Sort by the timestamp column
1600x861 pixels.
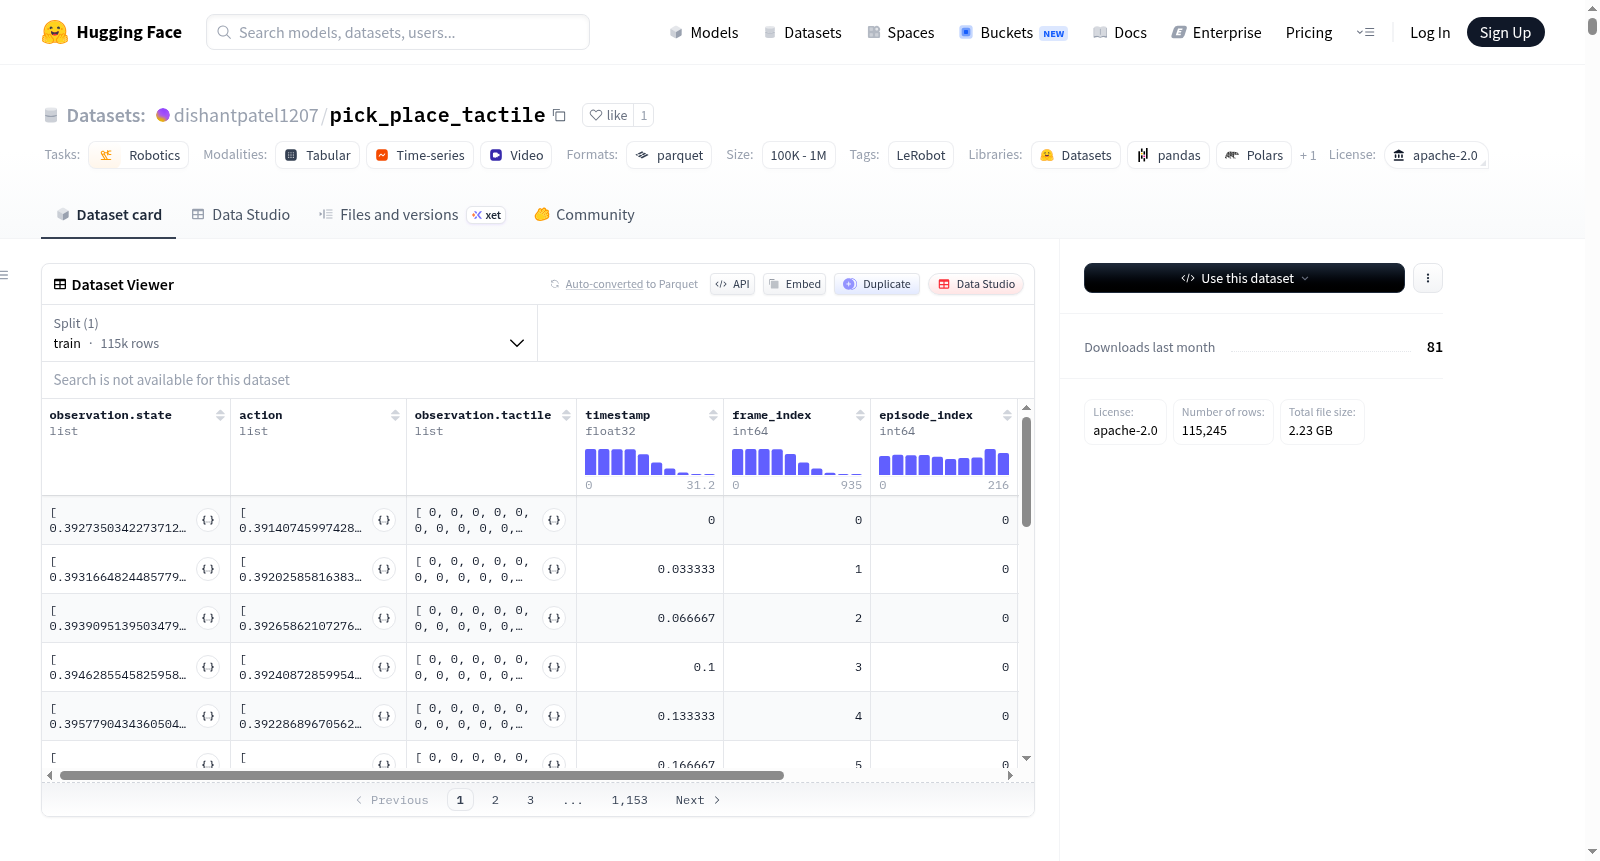713,415
